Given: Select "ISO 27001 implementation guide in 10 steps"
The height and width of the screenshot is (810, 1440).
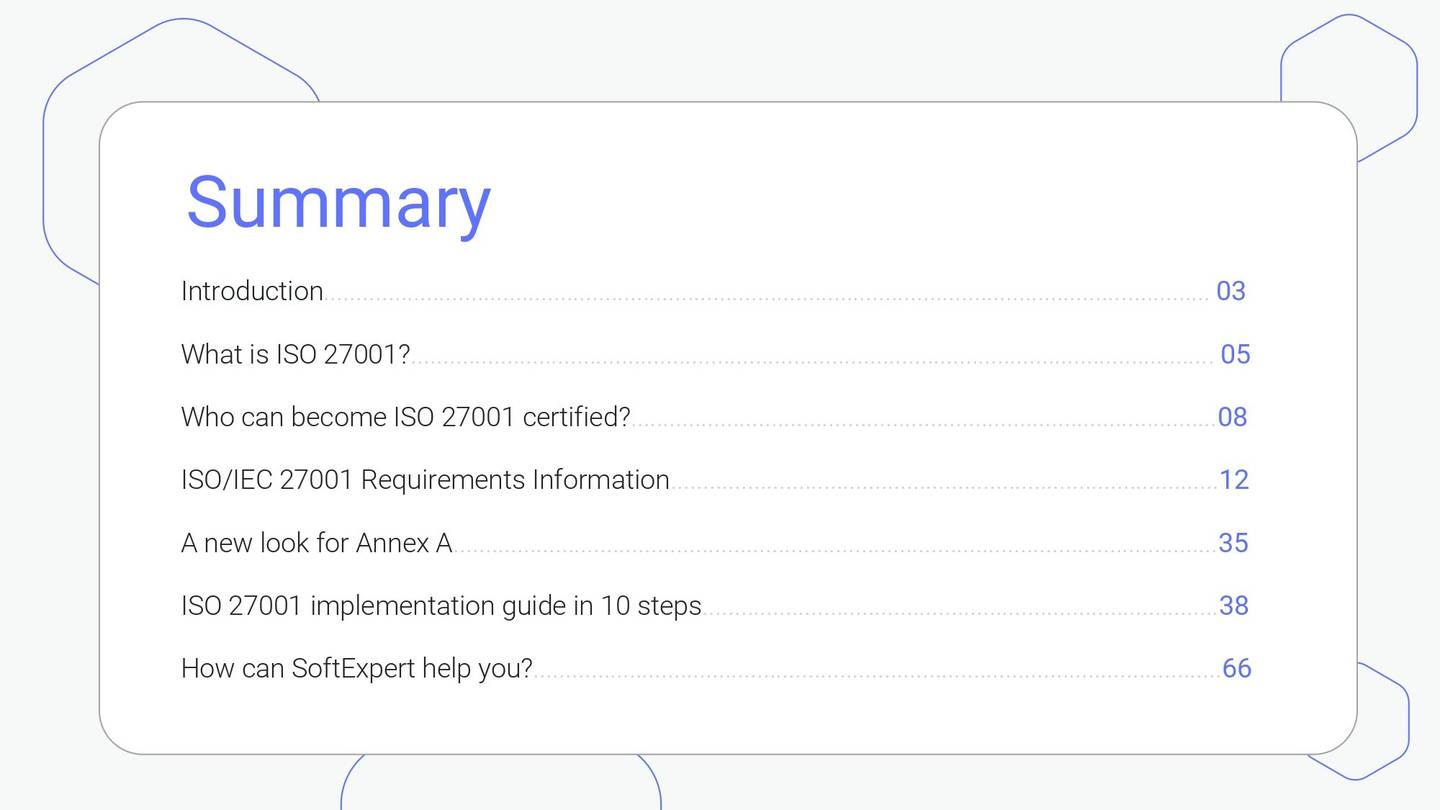Looking at the screenshot, I should 441,605.
